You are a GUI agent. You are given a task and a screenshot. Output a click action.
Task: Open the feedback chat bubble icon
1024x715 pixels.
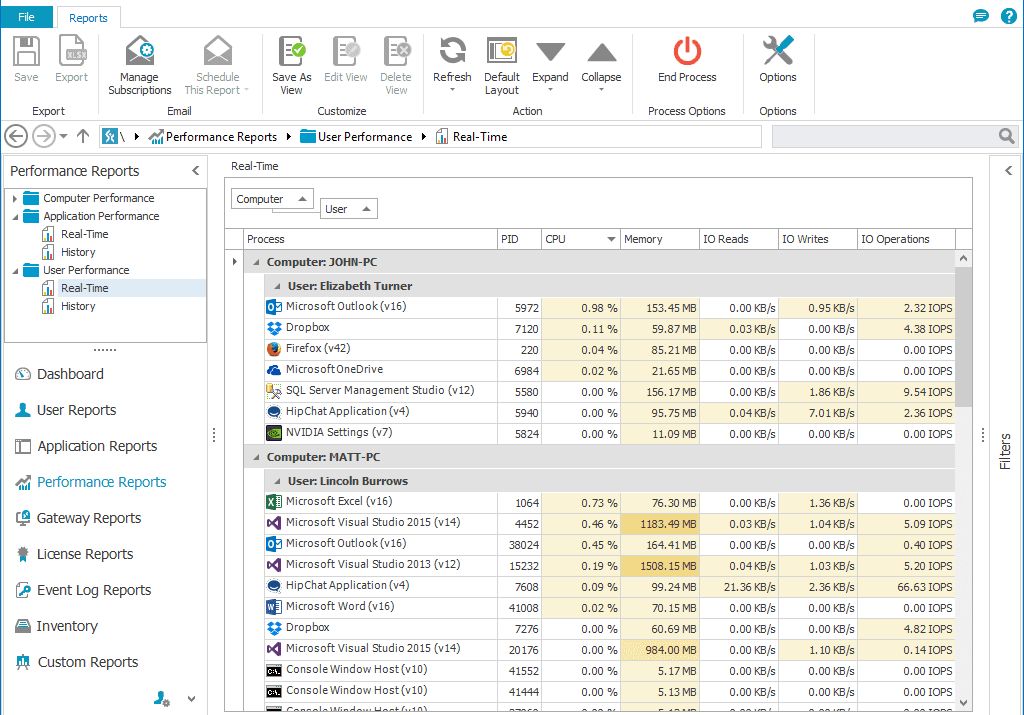980,16
